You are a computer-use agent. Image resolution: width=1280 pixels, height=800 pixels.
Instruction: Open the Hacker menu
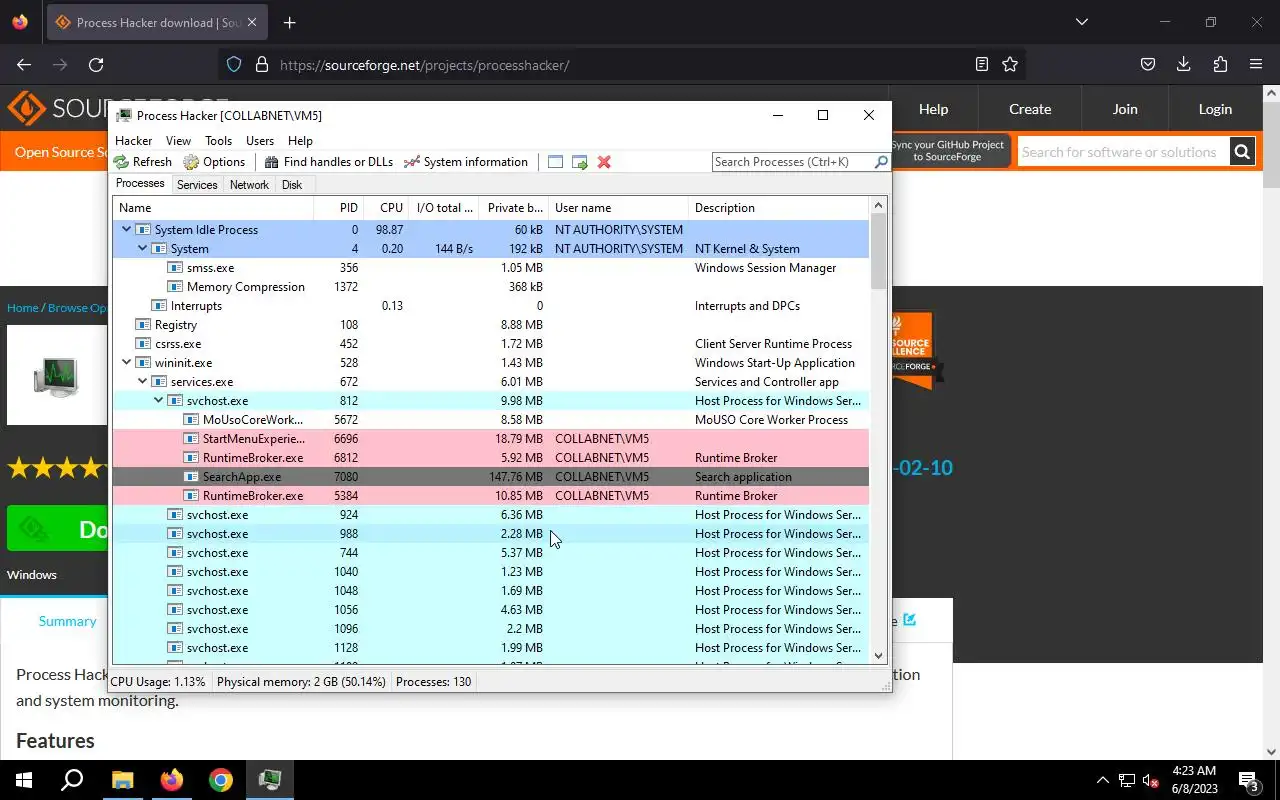tap(134, 141)
